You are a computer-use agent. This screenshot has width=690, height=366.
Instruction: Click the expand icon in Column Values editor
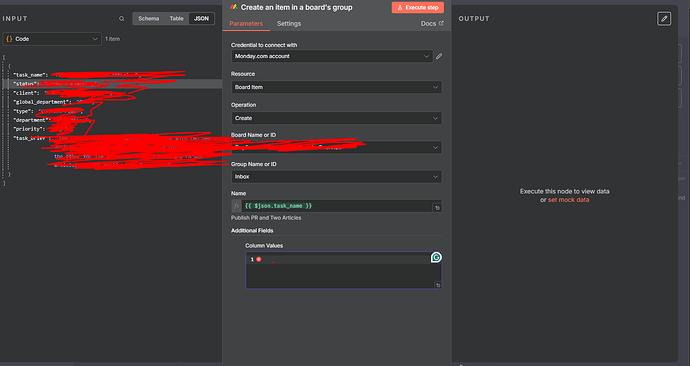pos(438,285)
